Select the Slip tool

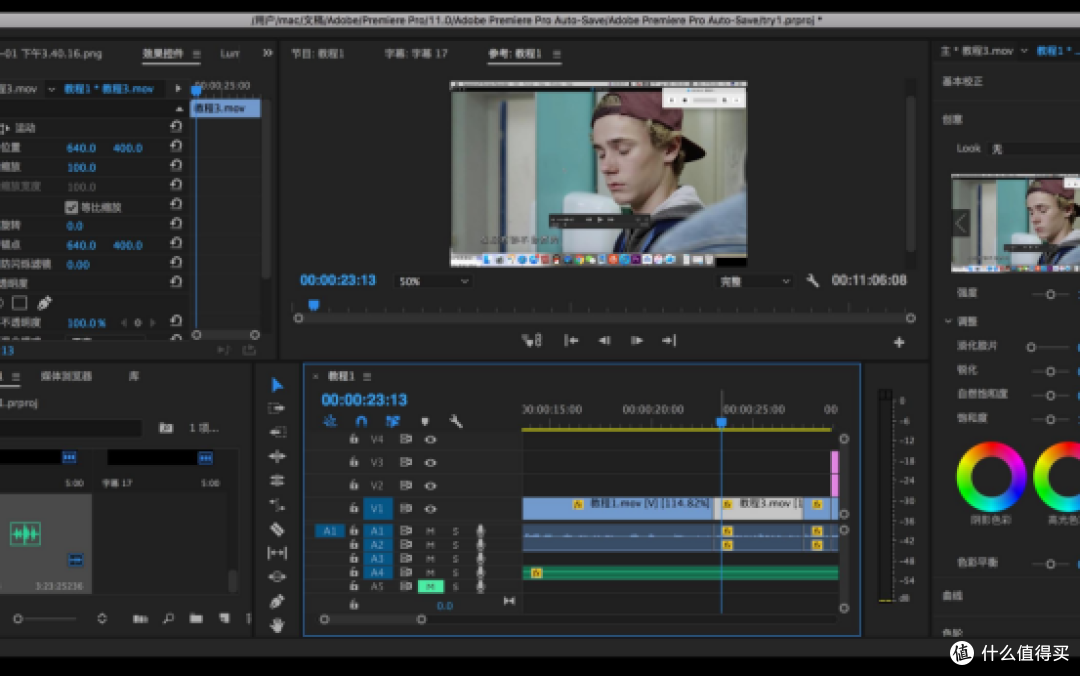(x=277, y=553)
